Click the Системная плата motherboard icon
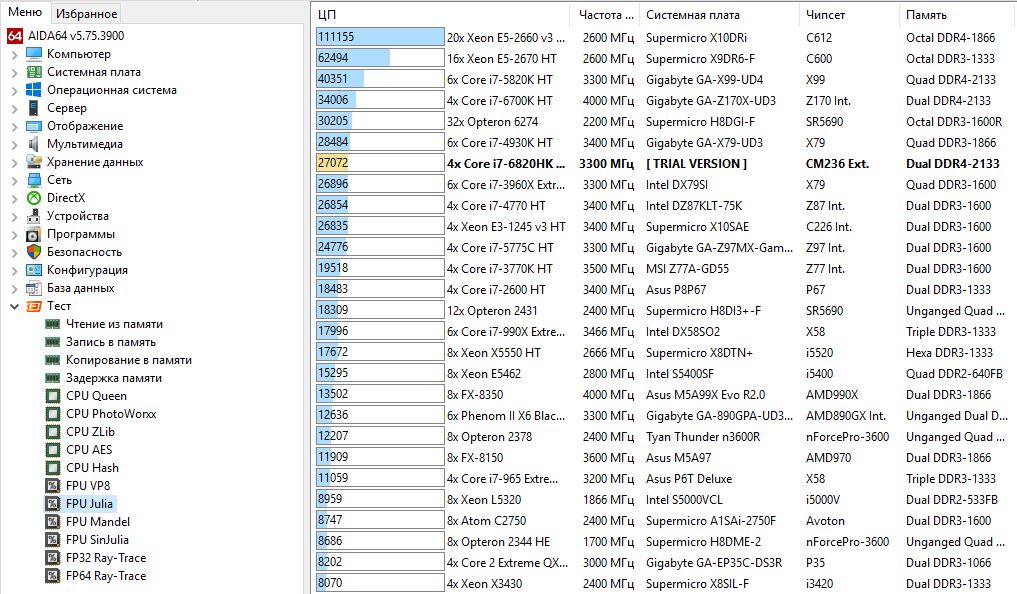The height and width of the screenshot is (594, 1017). coord(34,72)
